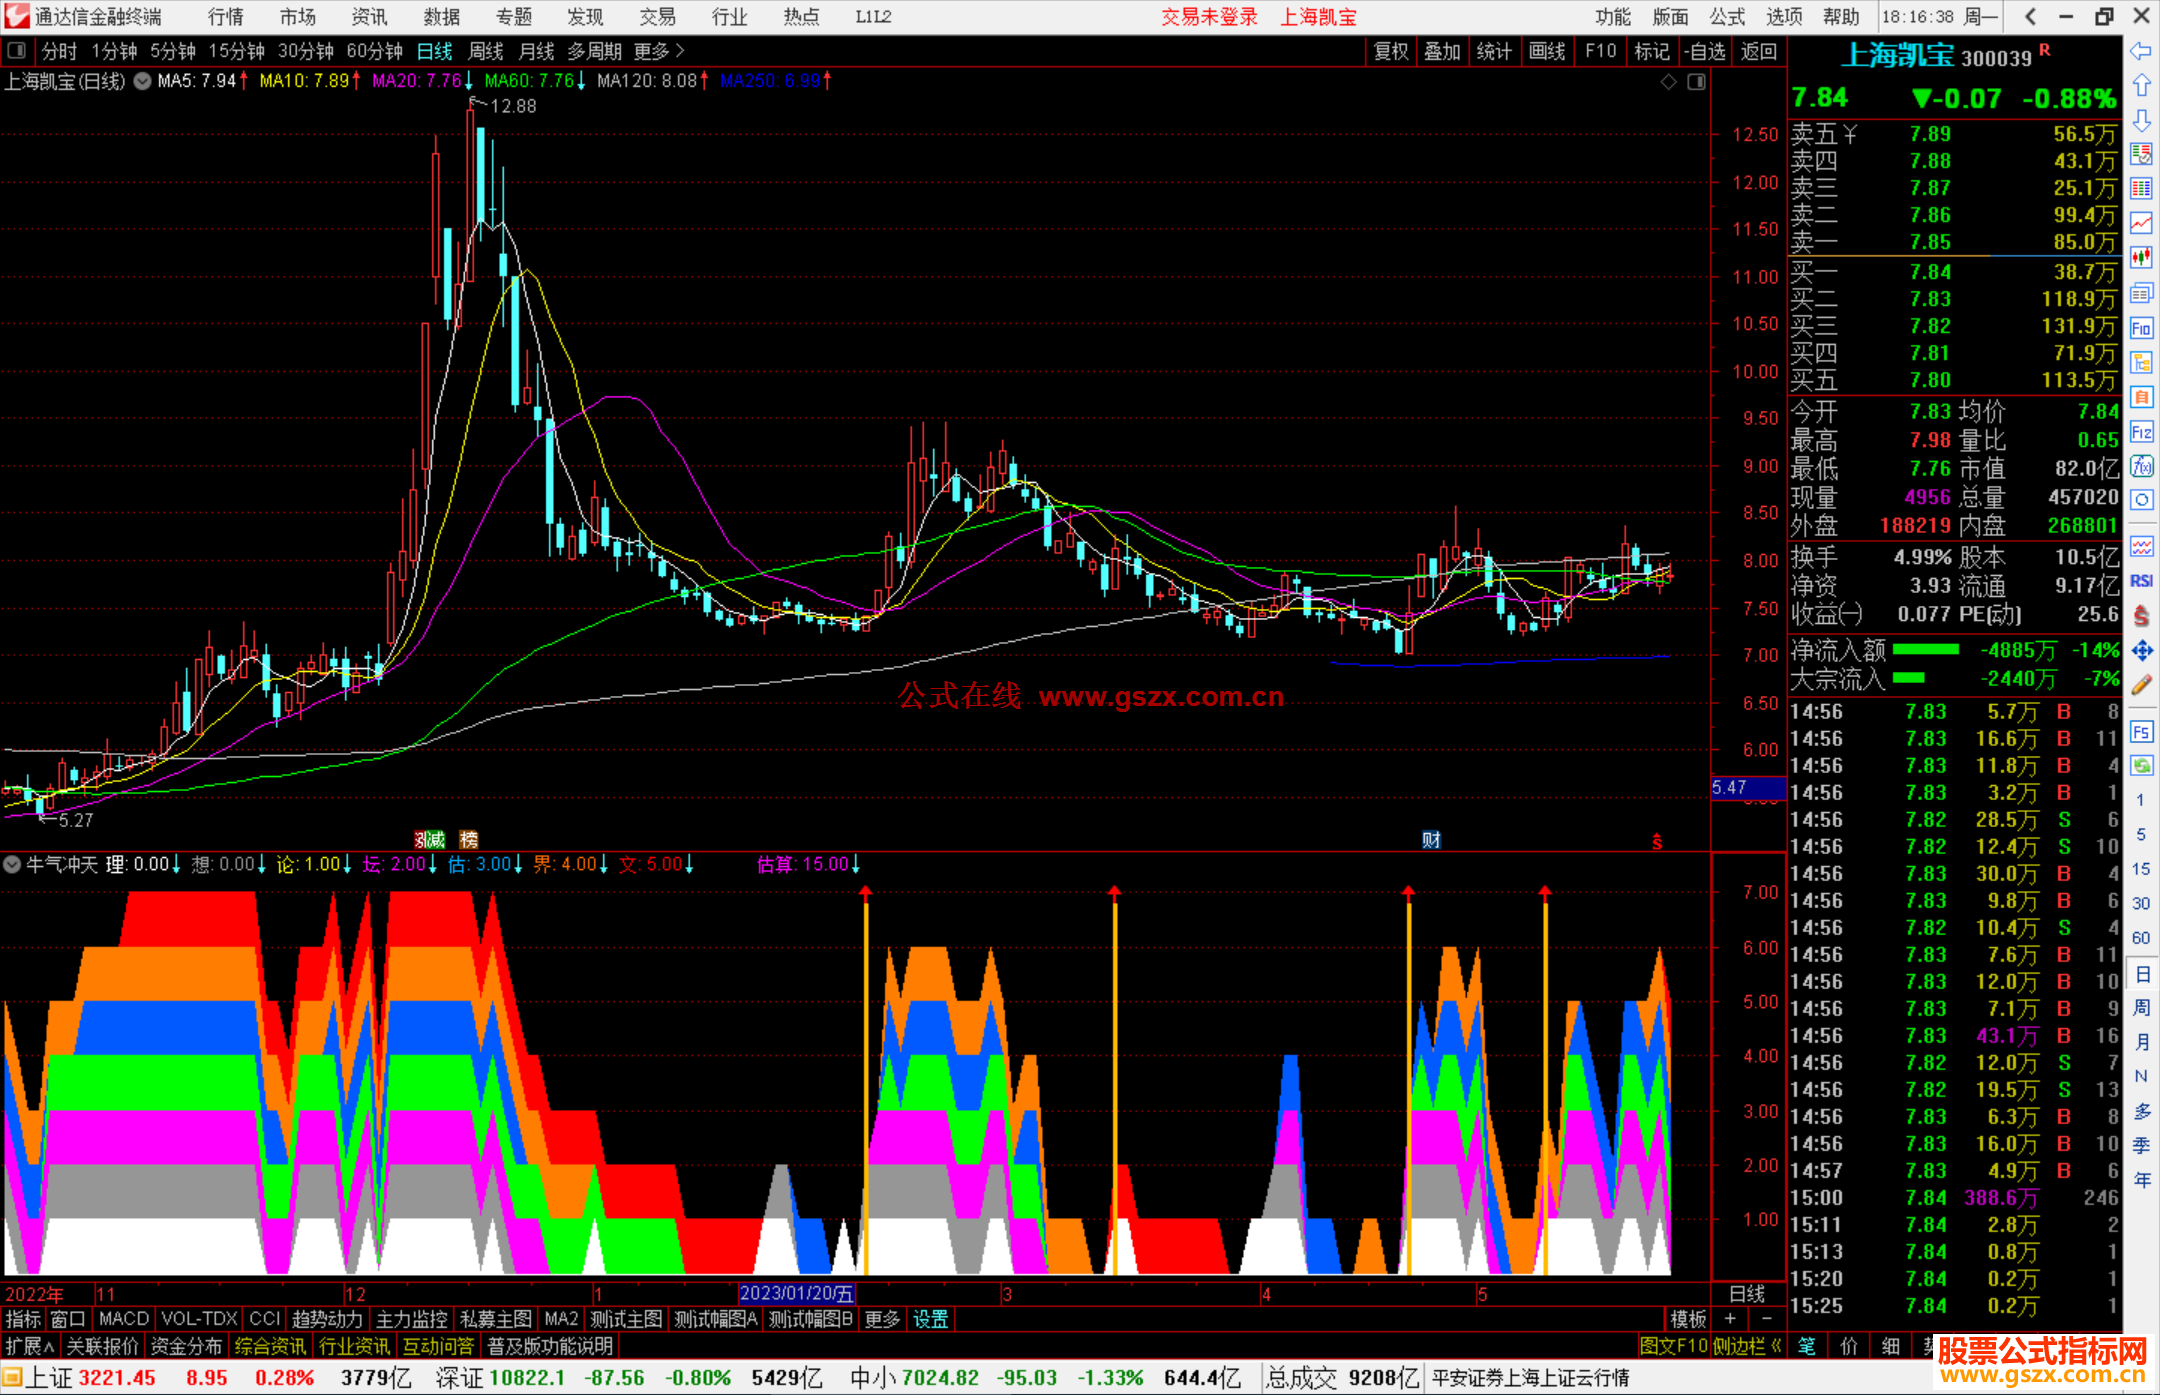The height and width of the screenshot is (1395, 2160).
Task: Switch to the MACD indicator tab
Action: (124, 1319)
